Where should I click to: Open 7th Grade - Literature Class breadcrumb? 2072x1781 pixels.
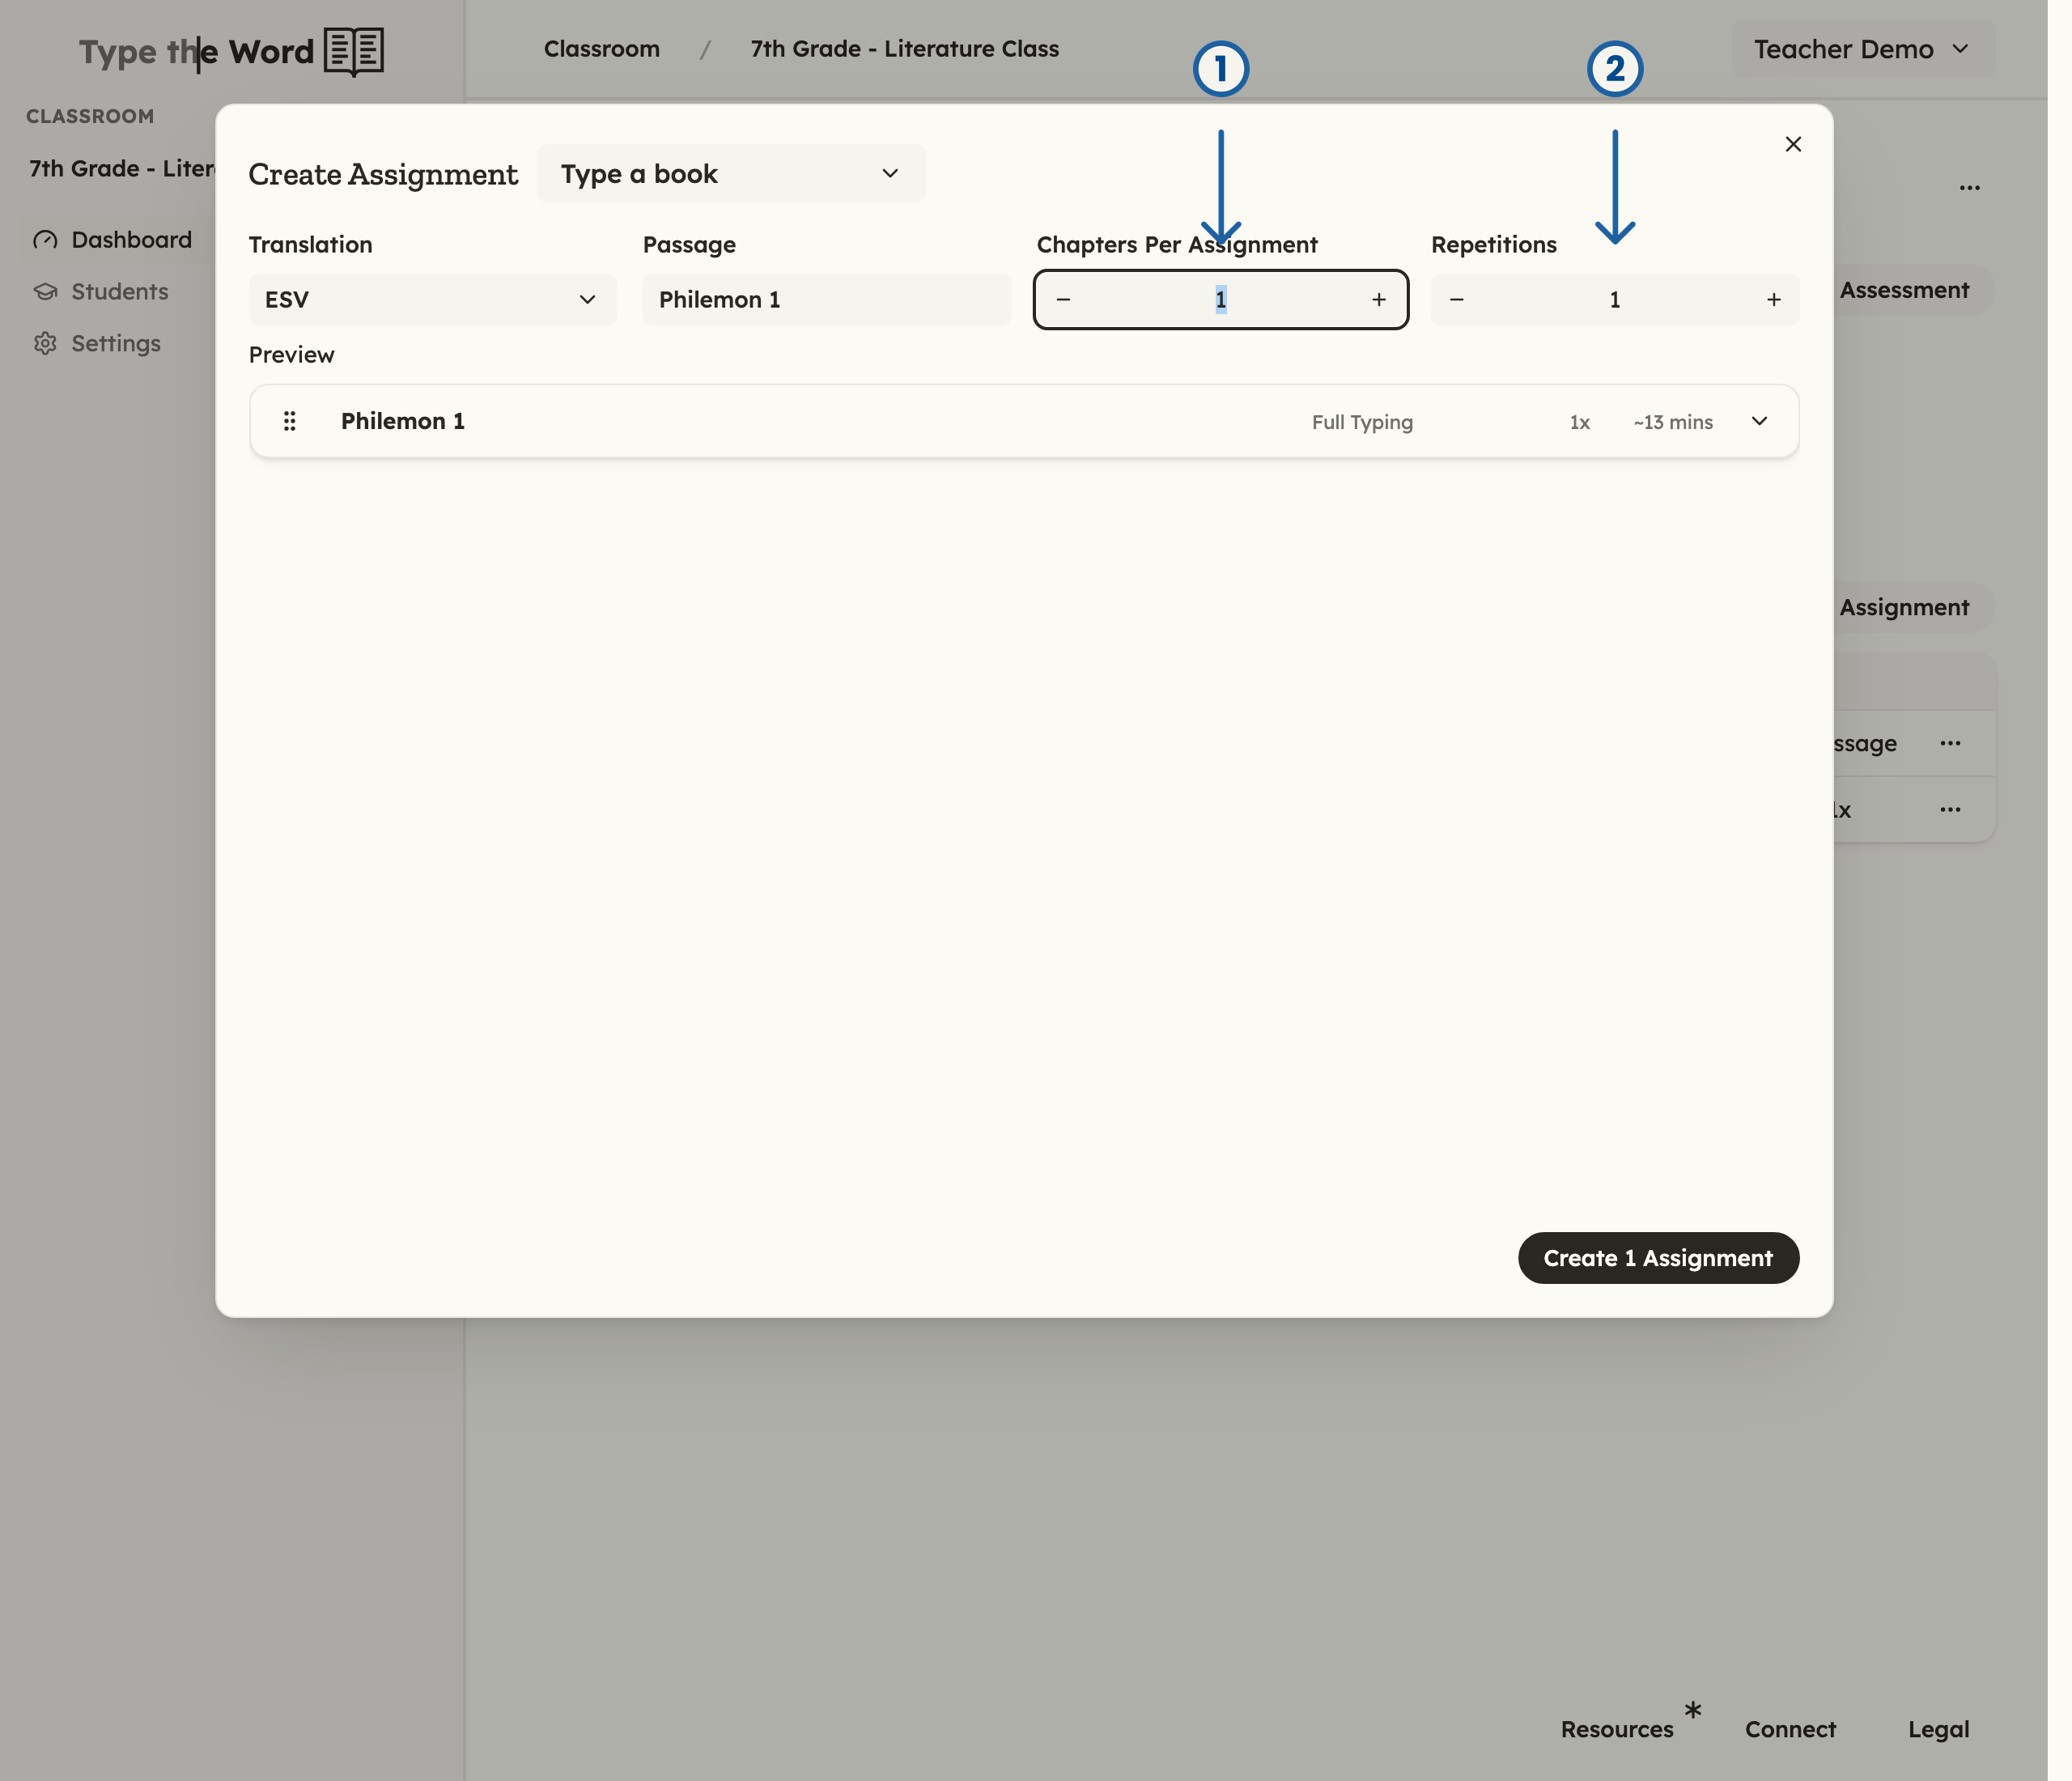coord(904,49)
